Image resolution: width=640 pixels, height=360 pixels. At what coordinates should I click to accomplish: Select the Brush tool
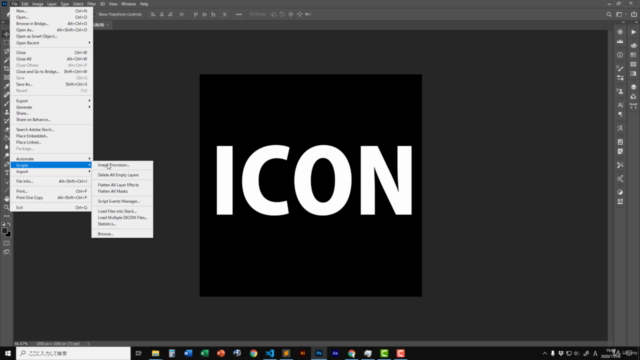point(6,103)
